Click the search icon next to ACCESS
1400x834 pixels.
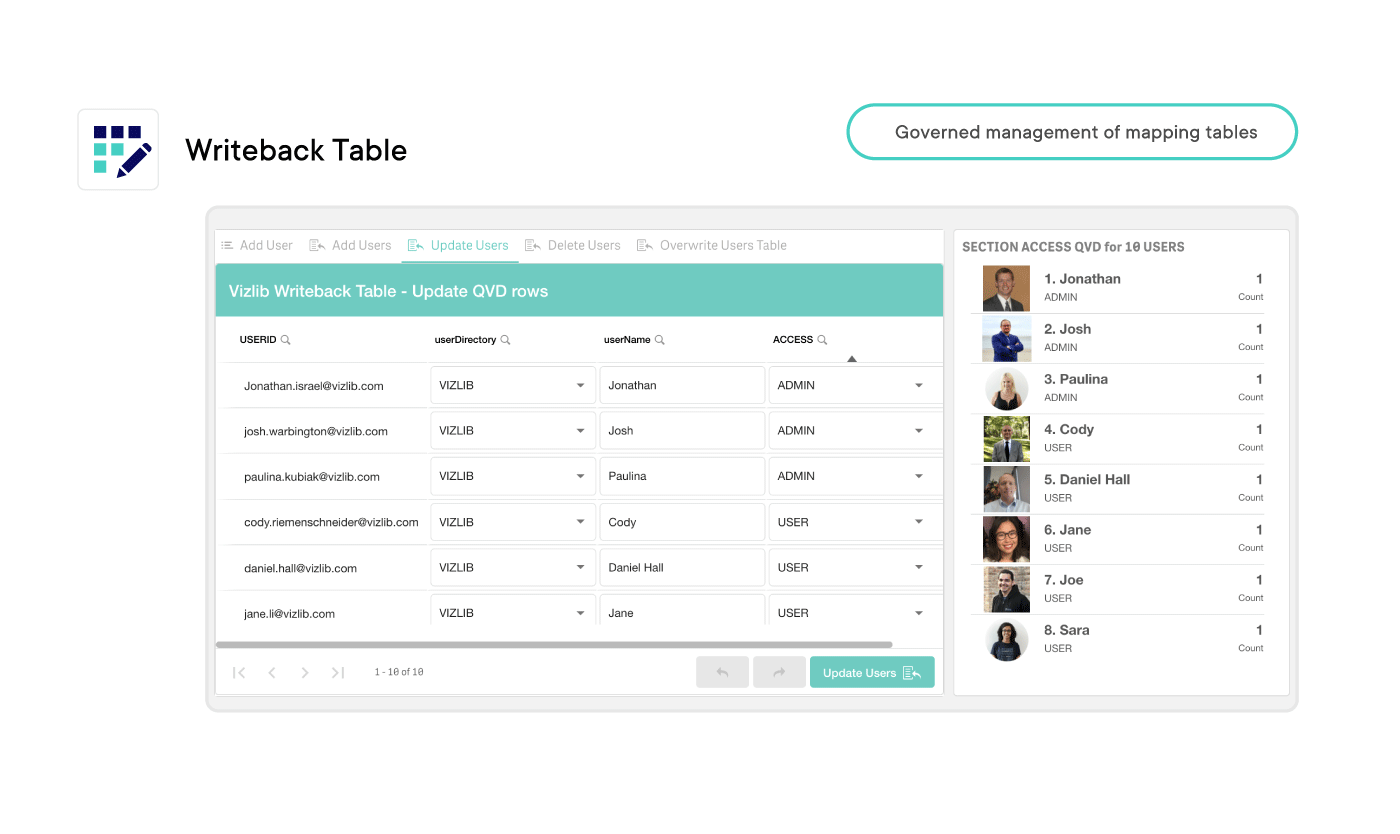tap(823, 340)
